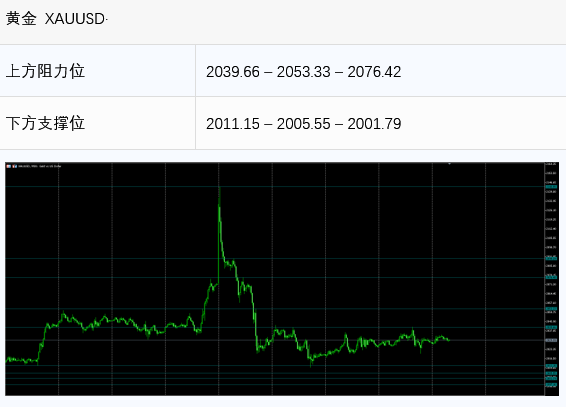Click the second small icon beside chart title
The width and height of the screenshot is (566, 407).
15,166
